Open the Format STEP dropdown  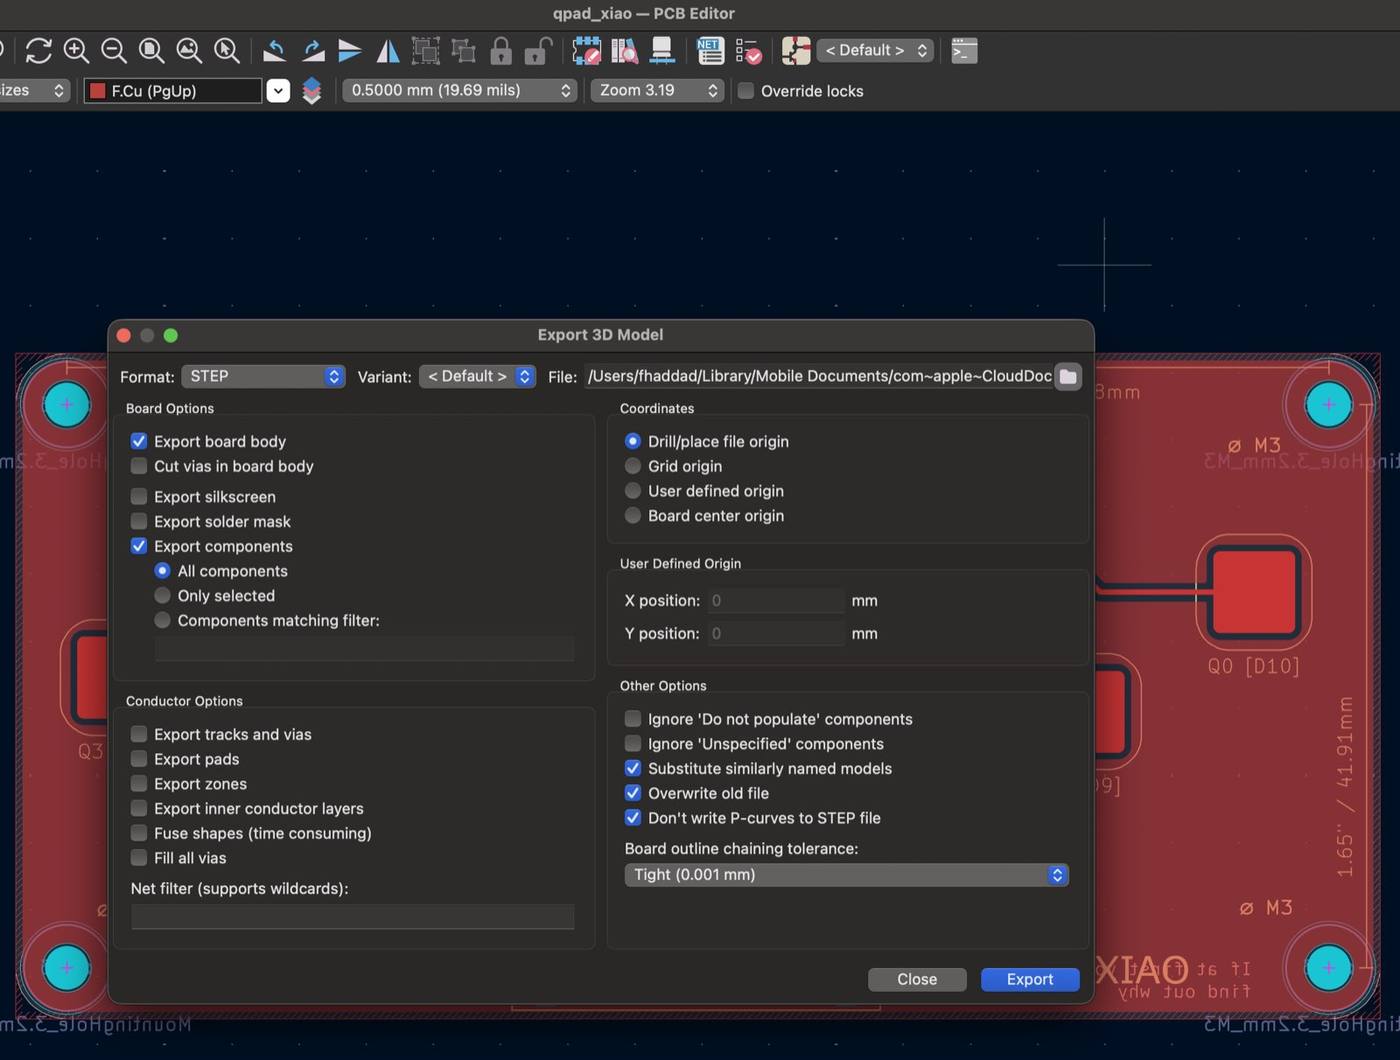(263, 376)
